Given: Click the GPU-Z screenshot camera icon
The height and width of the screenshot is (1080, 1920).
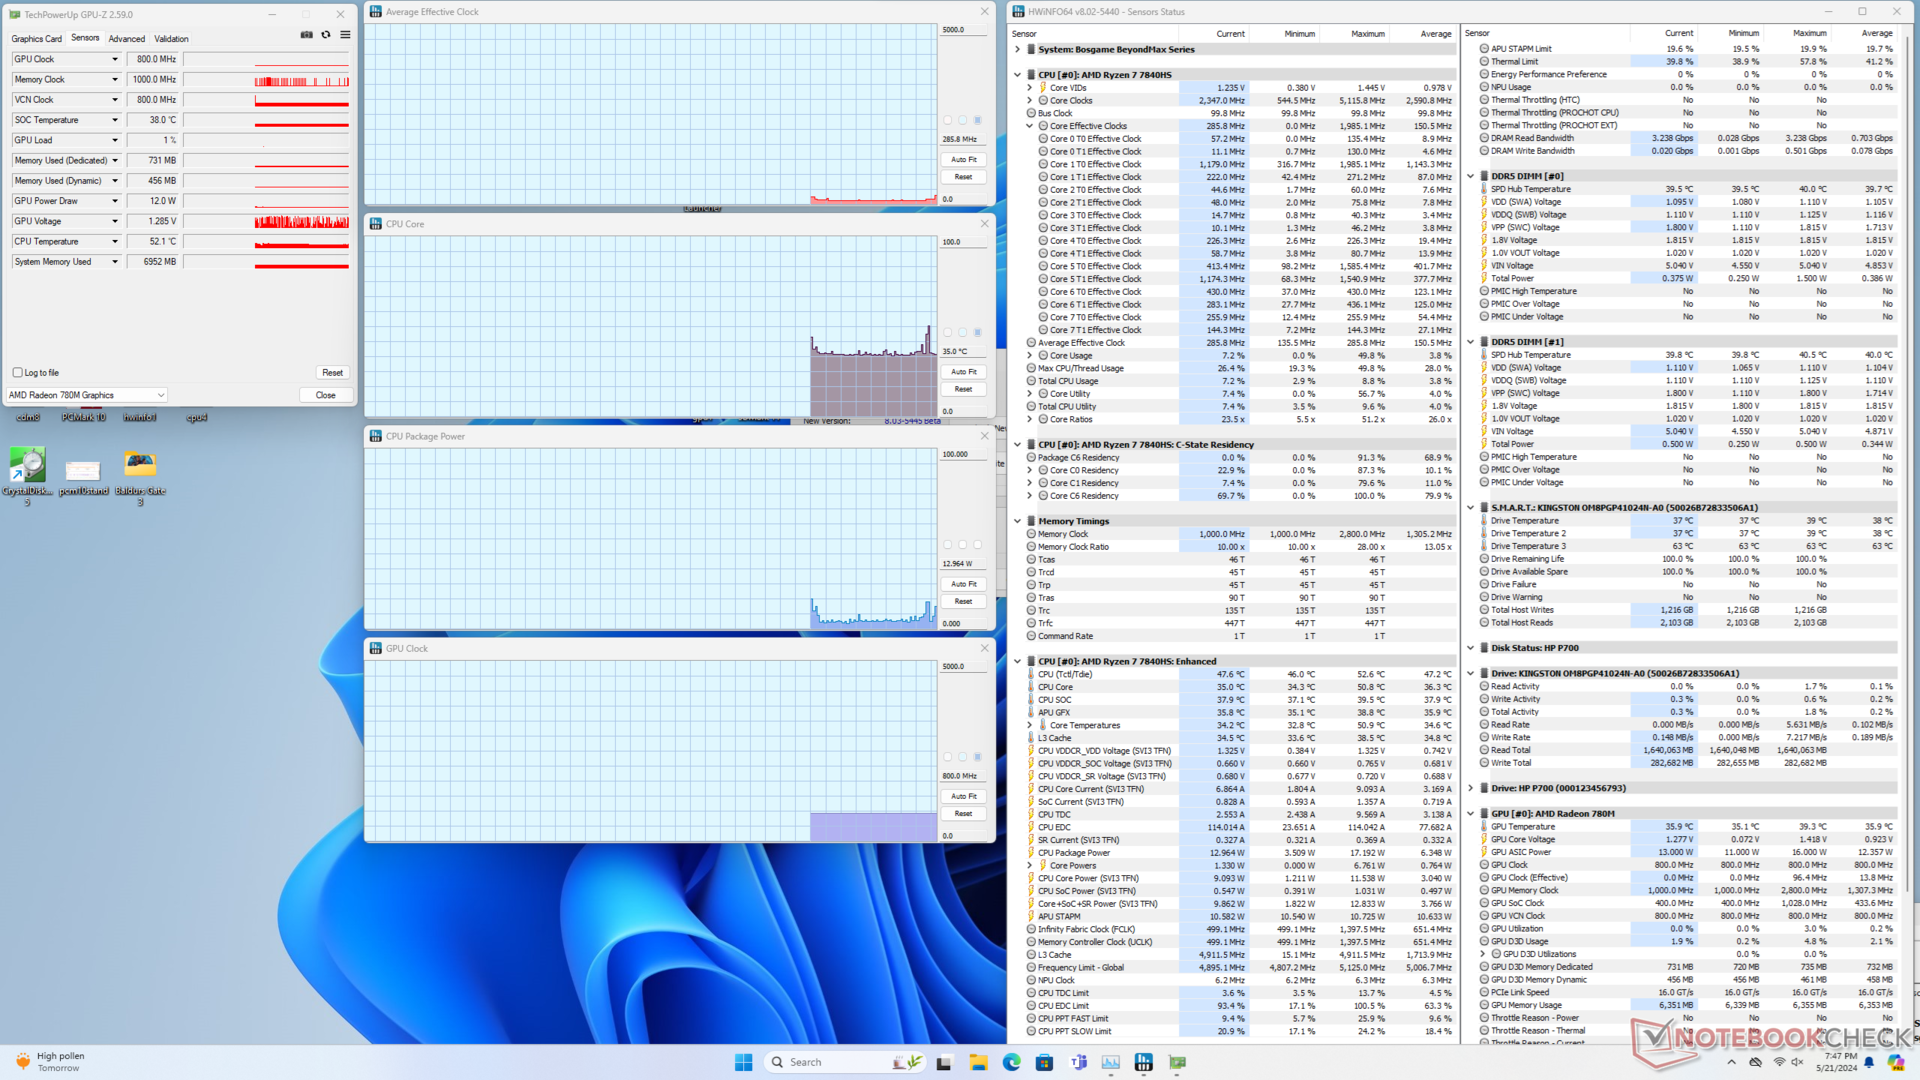Looking at the screenshot, I should (306, 35).
